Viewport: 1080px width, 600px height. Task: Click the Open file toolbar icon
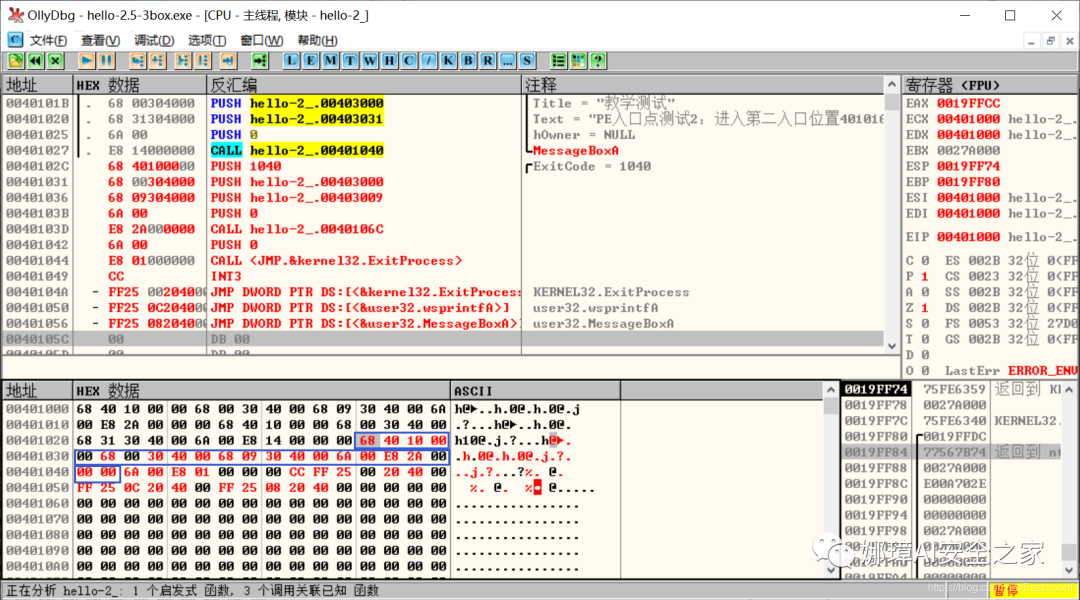point(16,61)
